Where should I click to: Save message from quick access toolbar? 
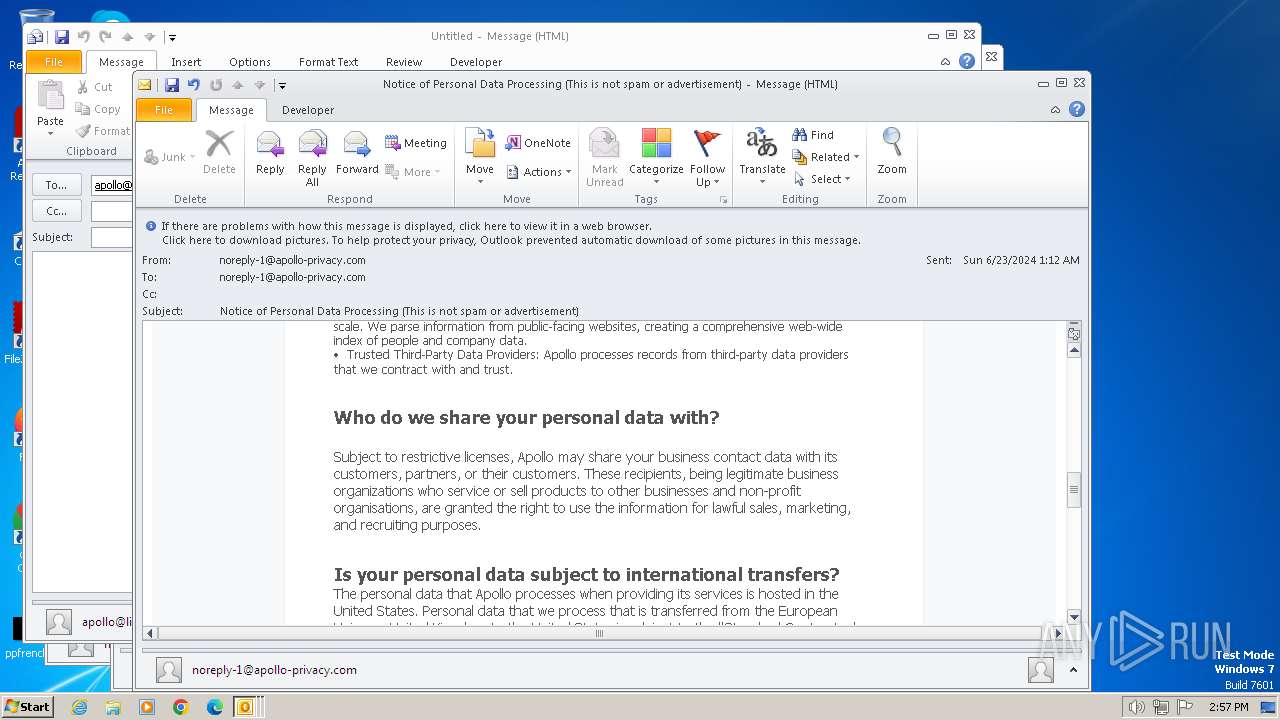(x=172, y=85)
